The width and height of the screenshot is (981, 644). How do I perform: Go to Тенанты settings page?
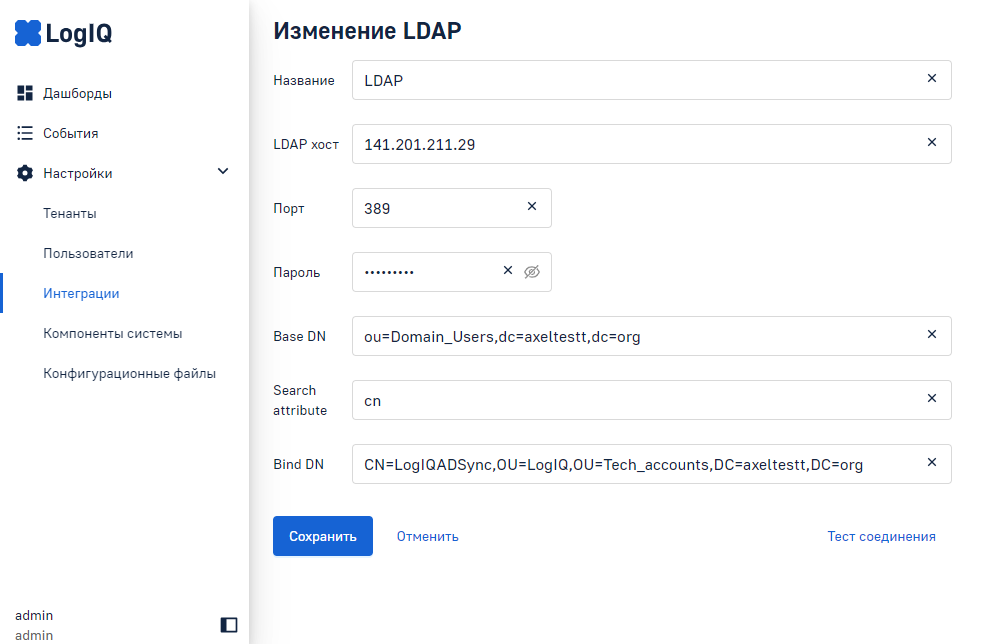(x=70, y=213)
